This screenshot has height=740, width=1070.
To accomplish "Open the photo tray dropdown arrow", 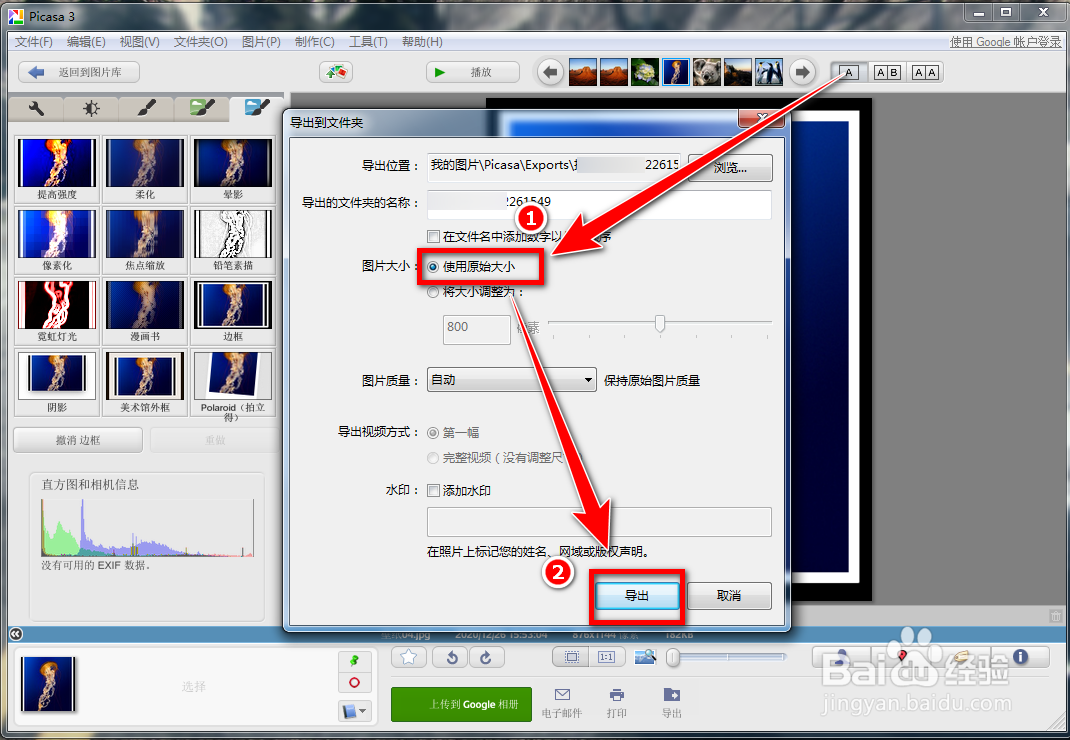I will [363, 710].
